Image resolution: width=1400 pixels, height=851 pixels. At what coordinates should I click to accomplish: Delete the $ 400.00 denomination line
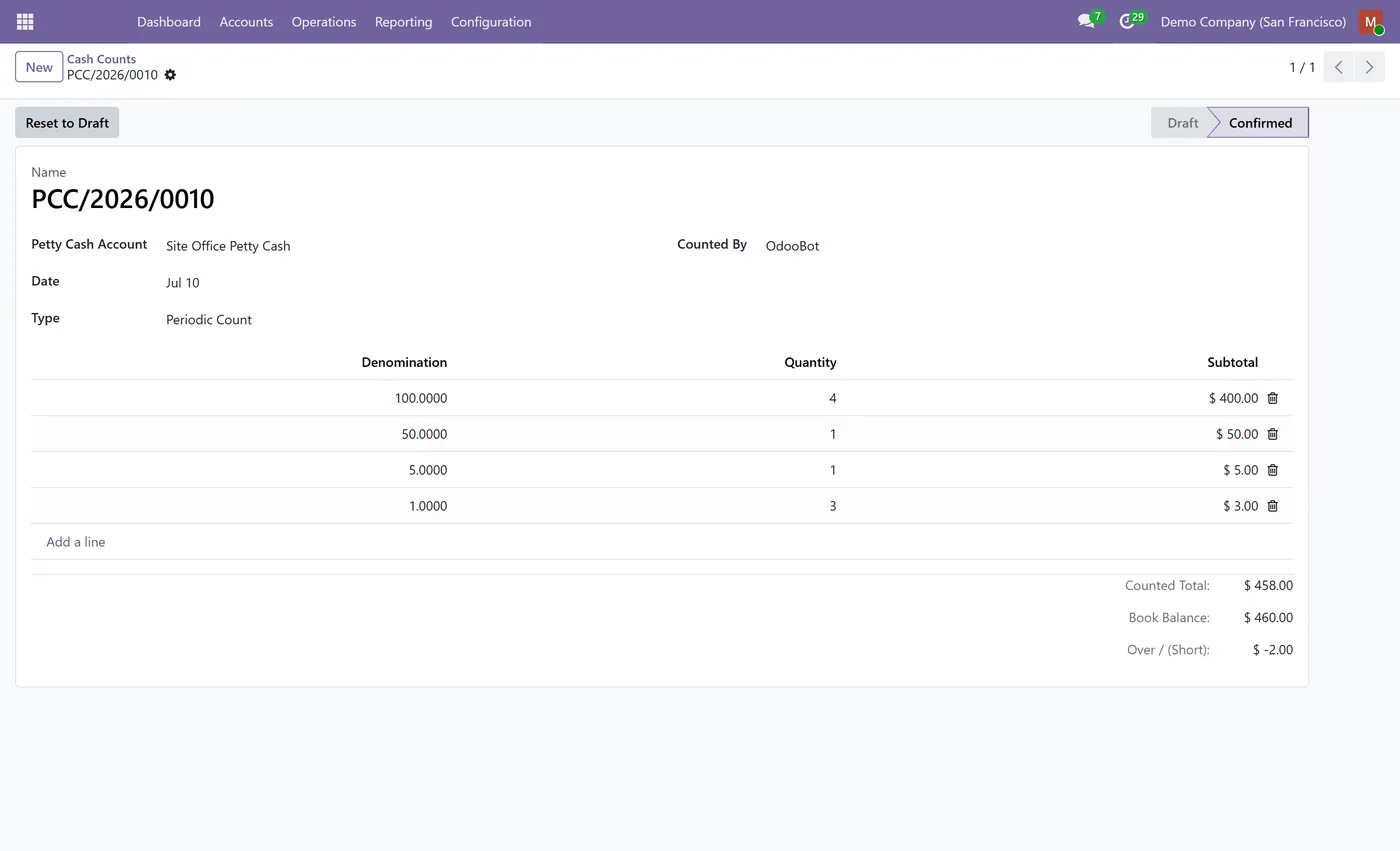(x=1272, y=398)
